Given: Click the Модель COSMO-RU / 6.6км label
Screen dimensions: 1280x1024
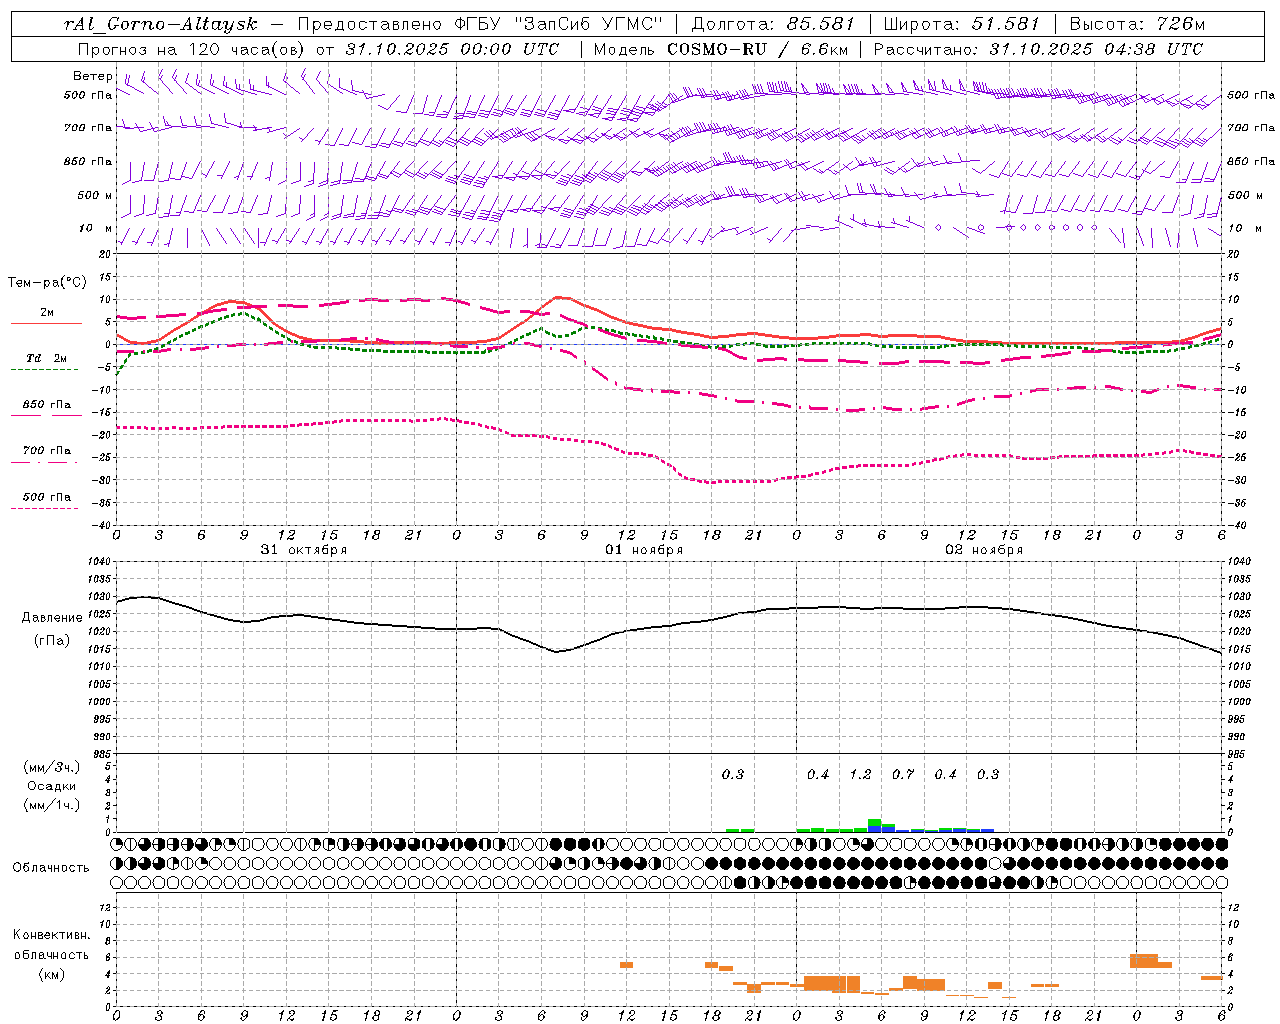Looking at the screenshot, I should coord(719,49).
